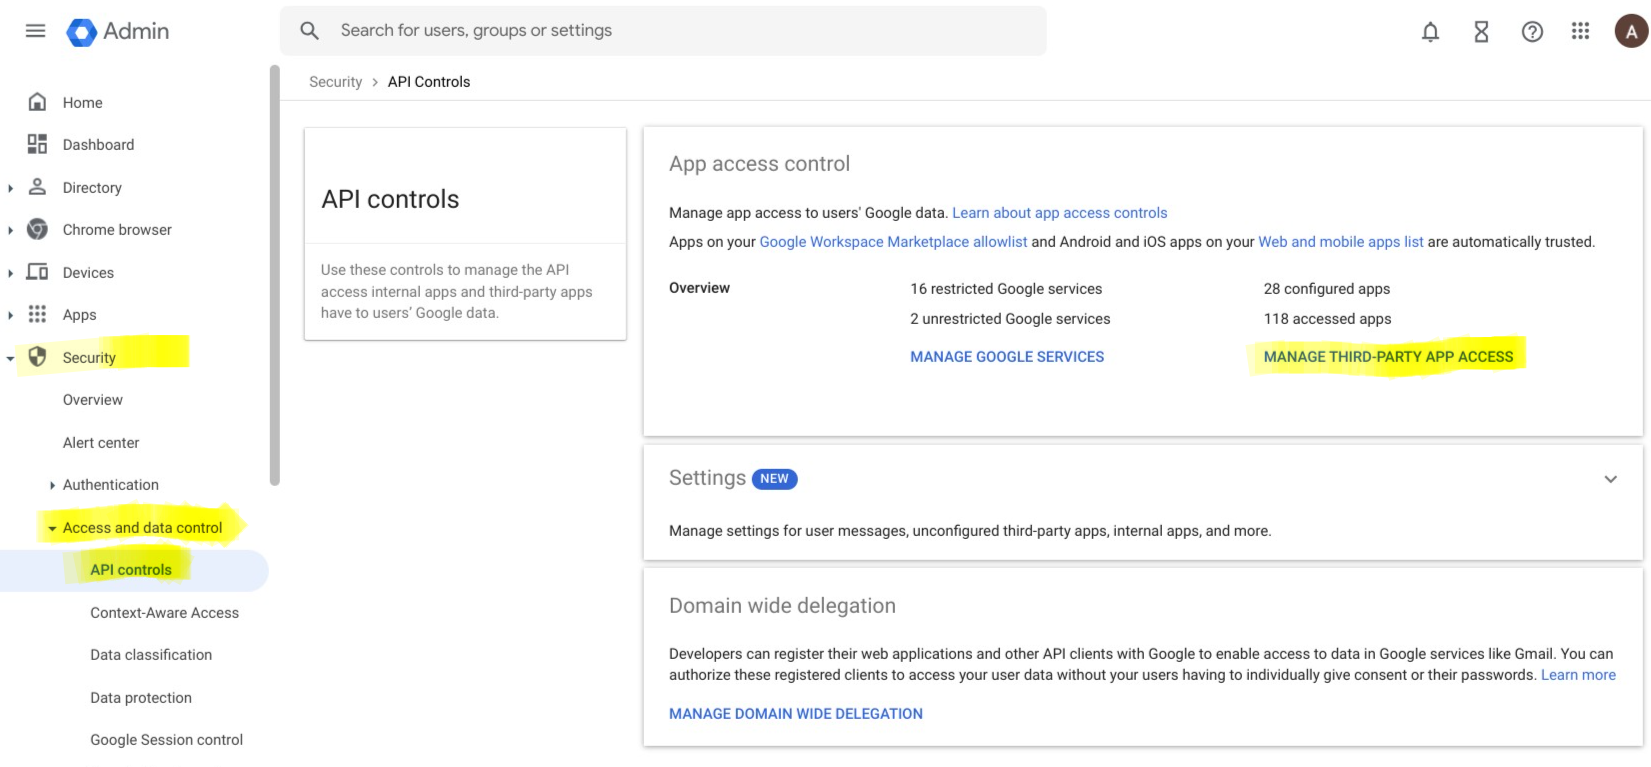Open Google Session control

(x=167, y=740)
